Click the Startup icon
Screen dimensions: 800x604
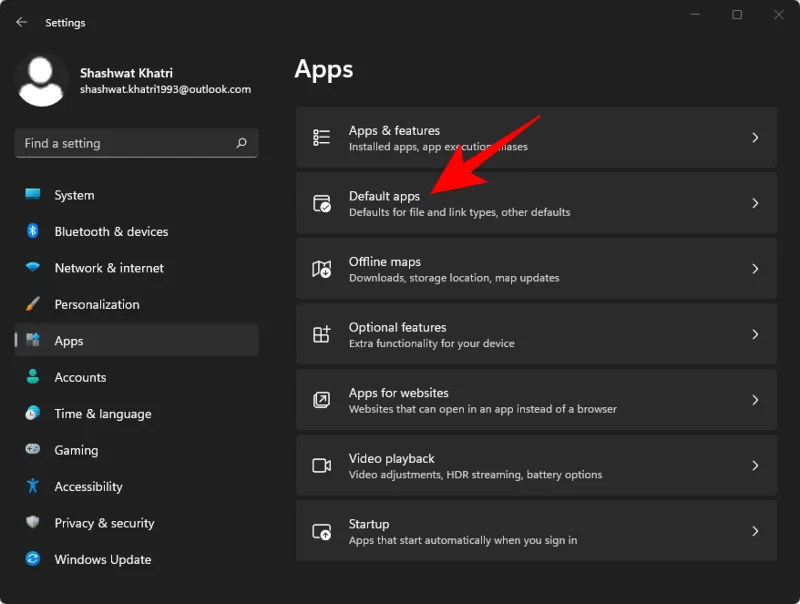click(x=322, y=531)
